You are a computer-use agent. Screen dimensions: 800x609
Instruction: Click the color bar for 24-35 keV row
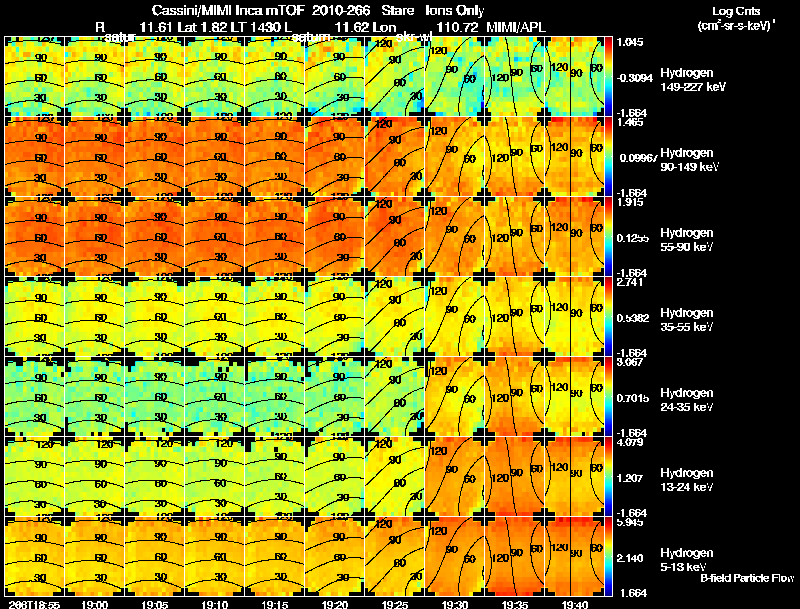pos(608,397)
